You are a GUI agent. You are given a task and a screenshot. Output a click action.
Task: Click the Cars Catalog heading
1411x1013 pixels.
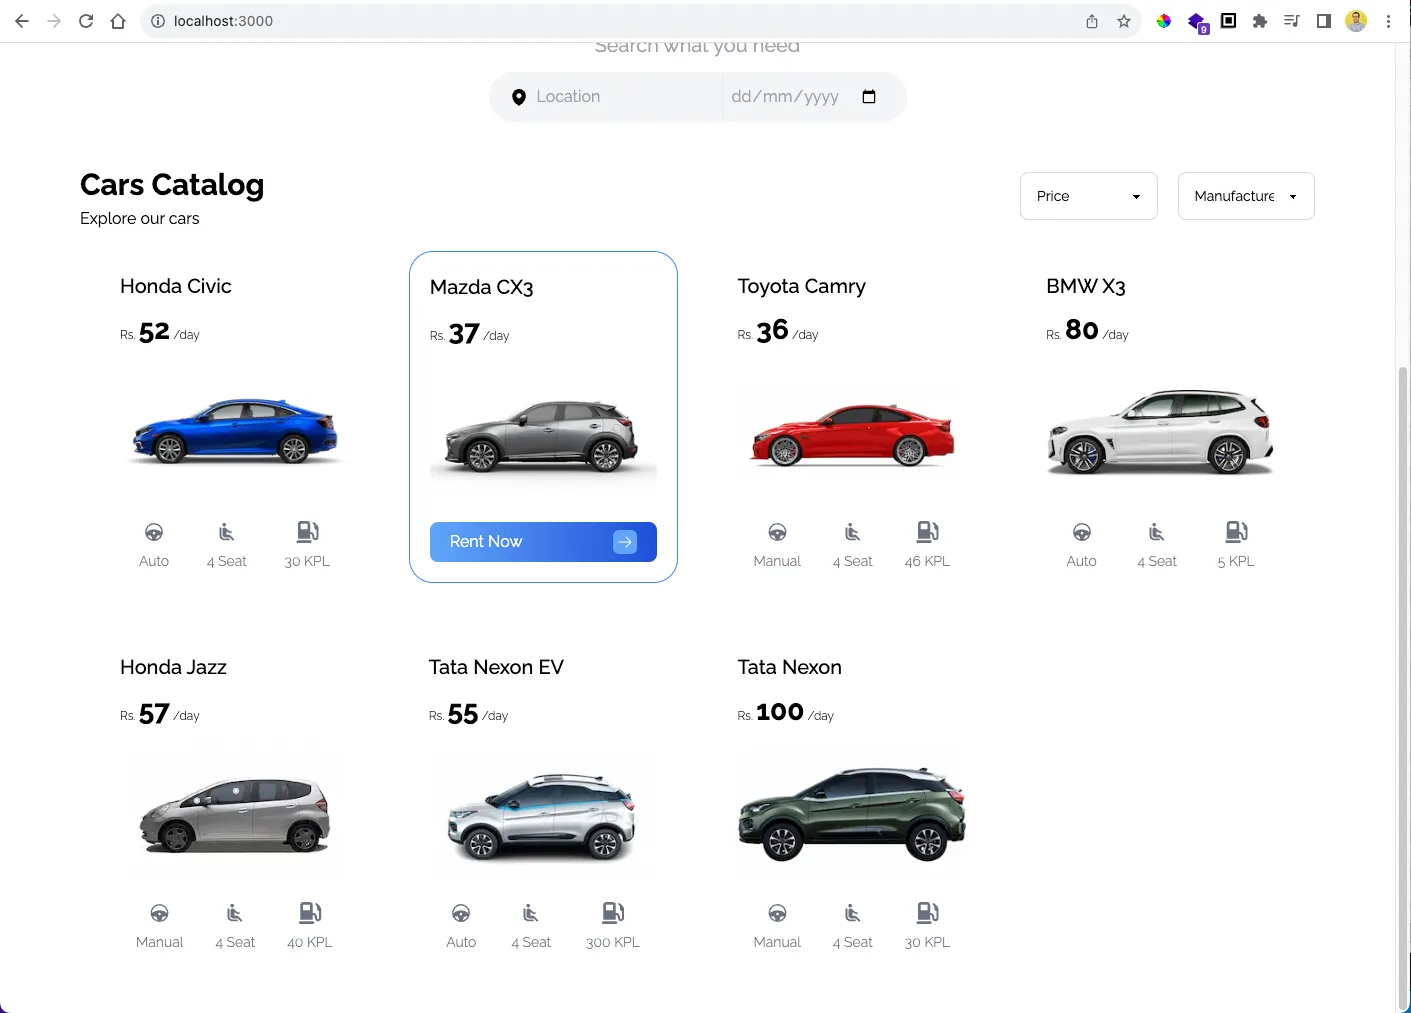point(172,185)
